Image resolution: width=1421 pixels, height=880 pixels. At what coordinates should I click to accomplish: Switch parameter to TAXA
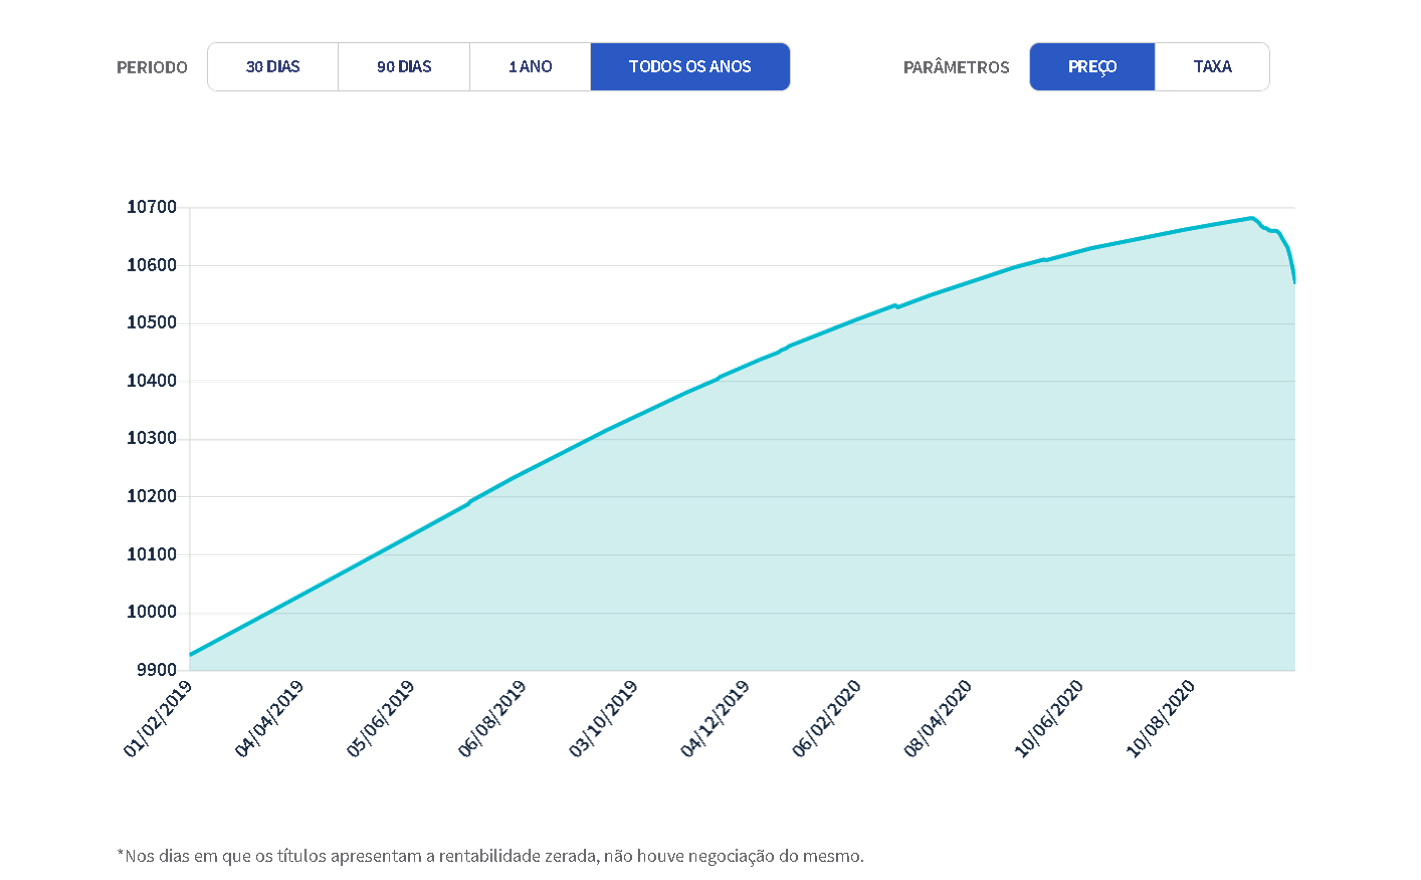tap(1212, 67)
